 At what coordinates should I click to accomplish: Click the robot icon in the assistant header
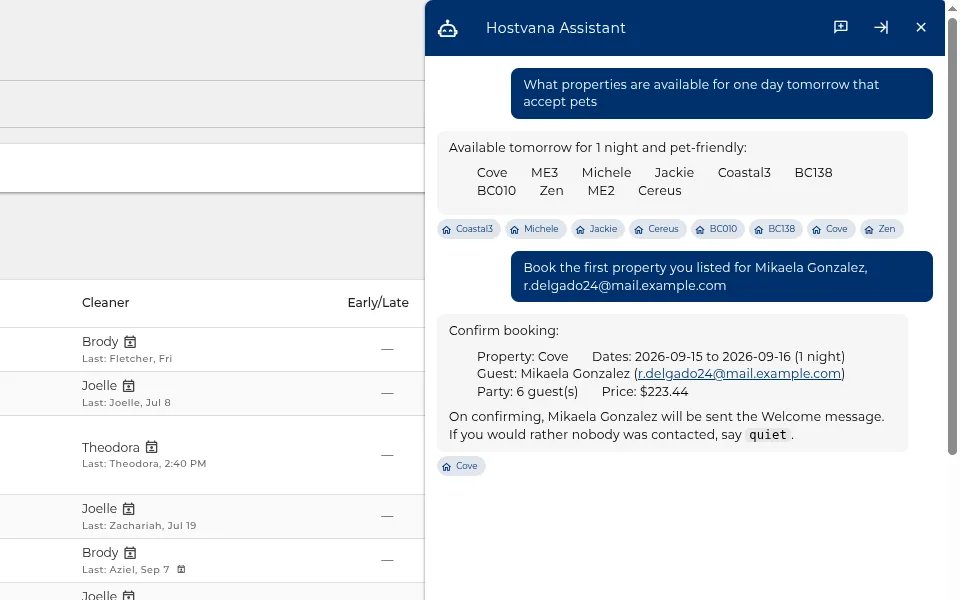448,28
